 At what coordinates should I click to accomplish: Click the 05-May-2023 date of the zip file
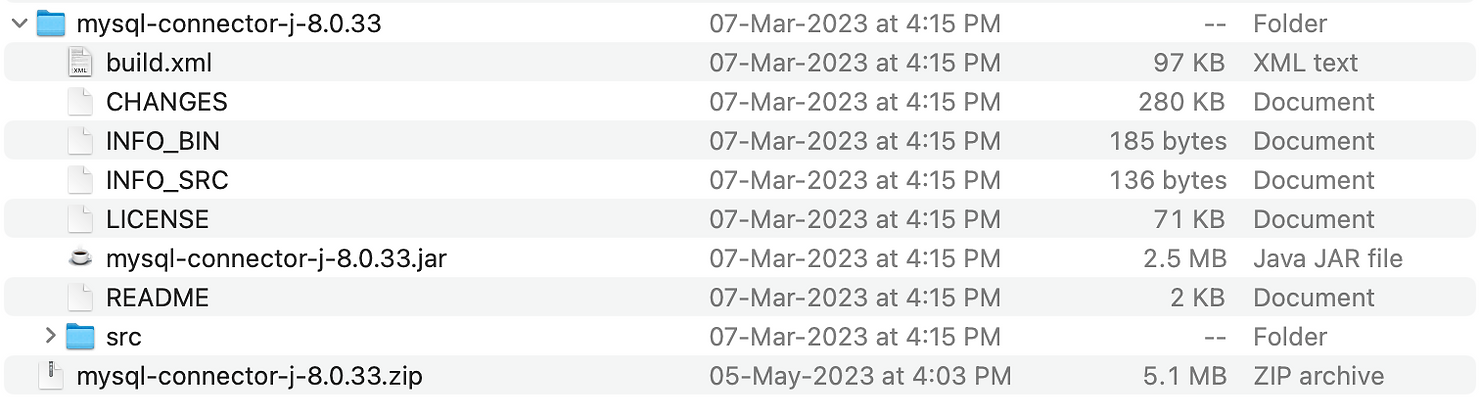860,376
